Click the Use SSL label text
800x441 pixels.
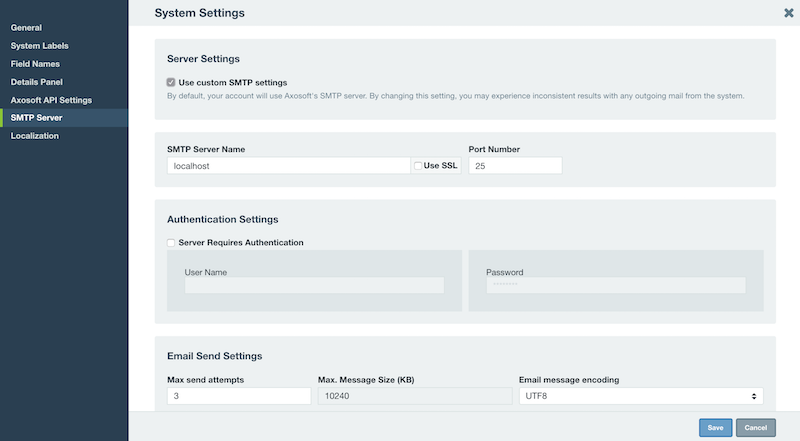tap(440, 165)
